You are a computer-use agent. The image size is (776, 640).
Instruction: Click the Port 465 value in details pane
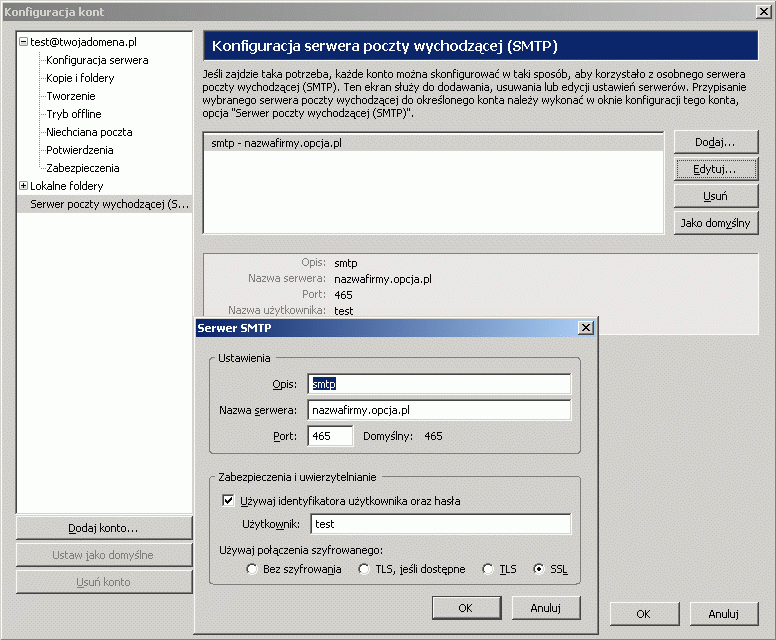point(343,295)
